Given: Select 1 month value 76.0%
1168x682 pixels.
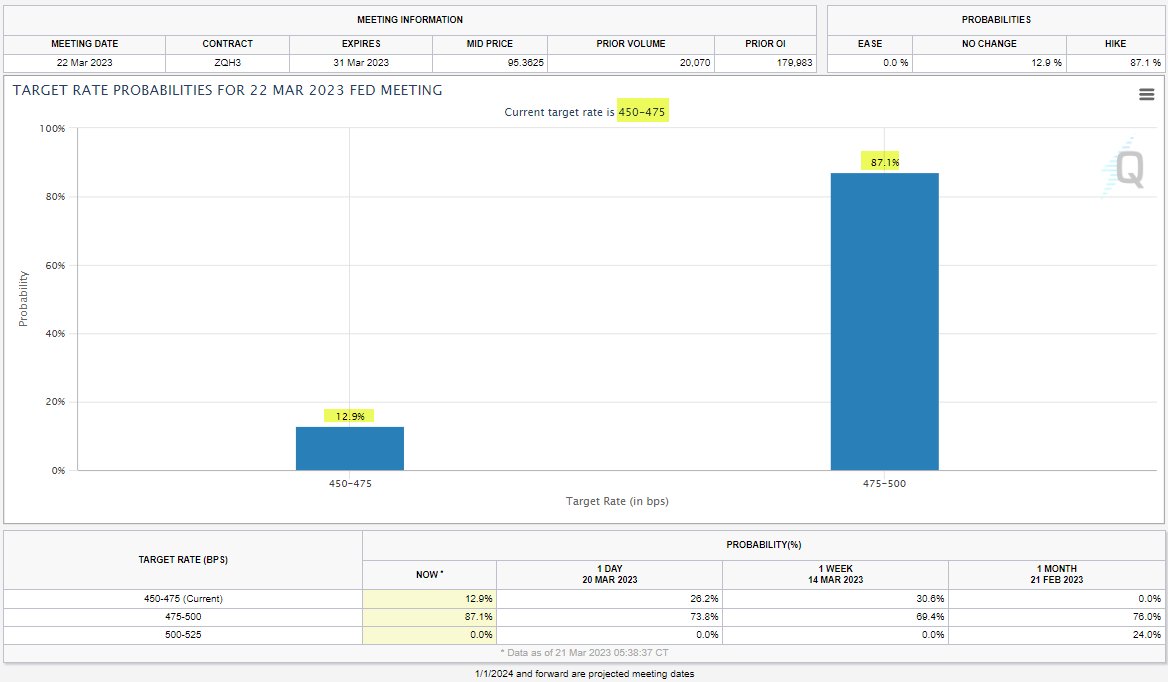Looking at the screenshot, I should click(x=1147, y=616).
